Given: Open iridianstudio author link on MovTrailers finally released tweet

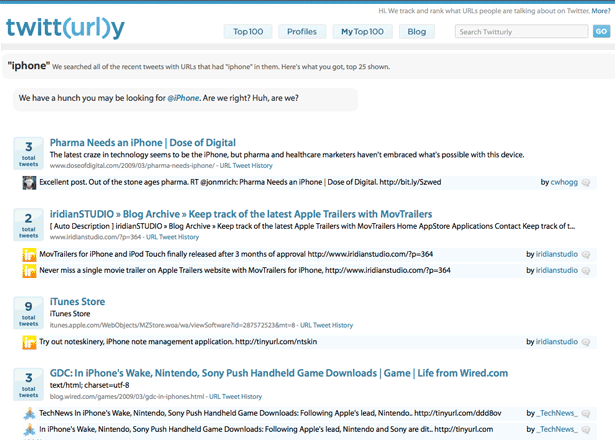Looking at the screenshot, I should click(x=557, y=254).
